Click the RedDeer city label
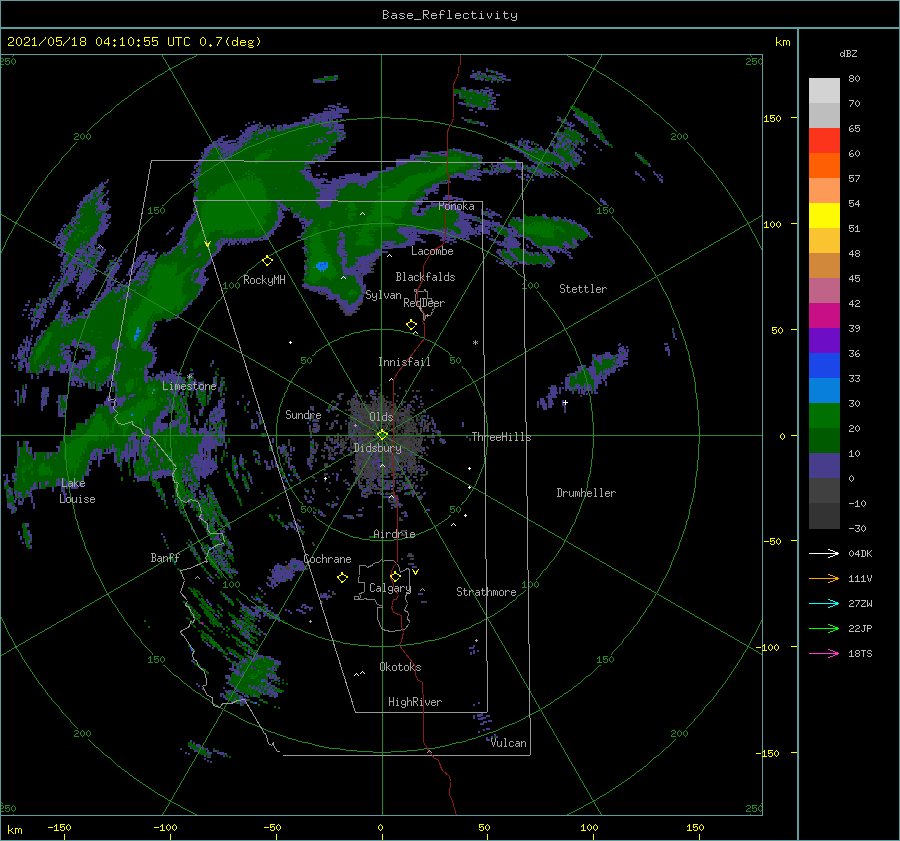The height and width of the screenshot is (841, 900). [x=424, y=303]
